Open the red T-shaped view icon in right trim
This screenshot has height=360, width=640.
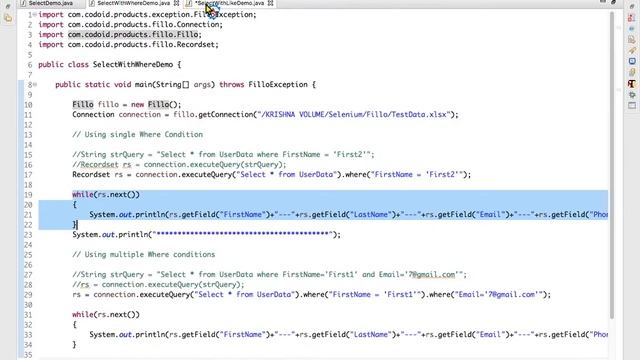click(632, 84)
